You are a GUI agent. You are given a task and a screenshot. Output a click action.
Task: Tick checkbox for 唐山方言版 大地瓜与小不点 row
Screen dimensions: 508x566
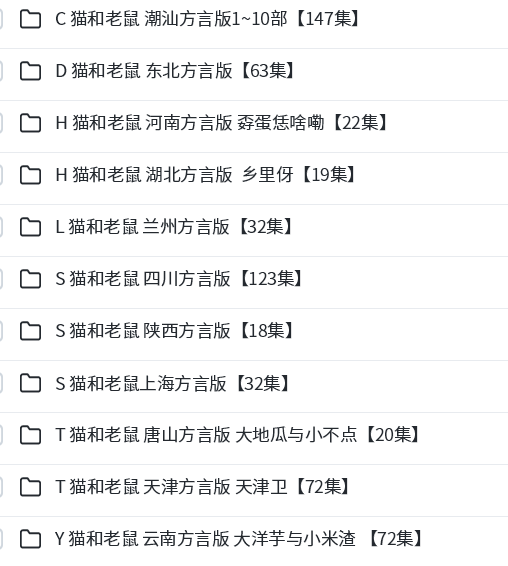point(1,435)
